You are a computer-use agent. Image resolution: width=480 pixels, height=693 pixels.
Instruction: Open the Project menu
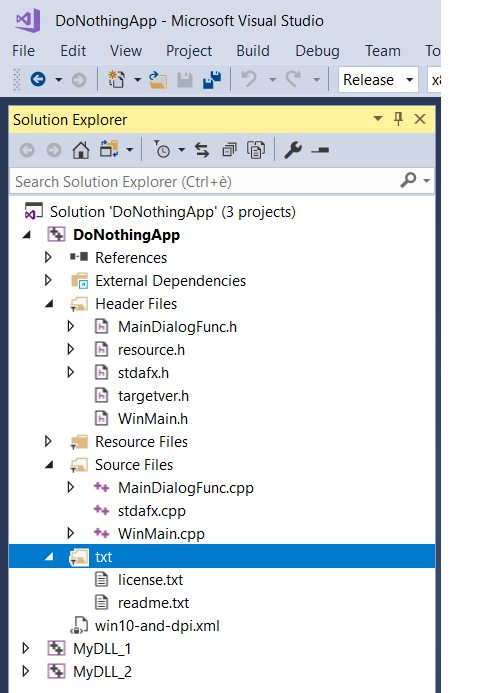pyautogui.click(x=189, y=51)
